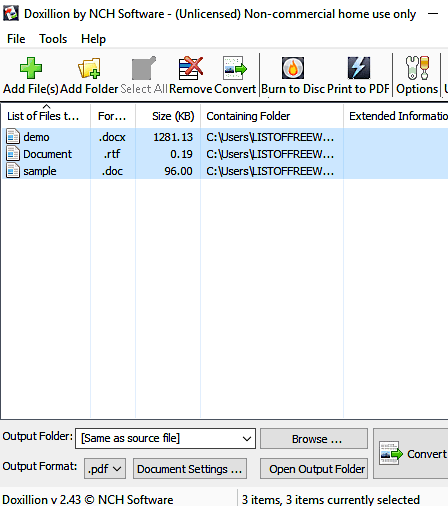The image size is (448, 506).
Task: Sort by the Format column header
Action: [x=113, y=116]
